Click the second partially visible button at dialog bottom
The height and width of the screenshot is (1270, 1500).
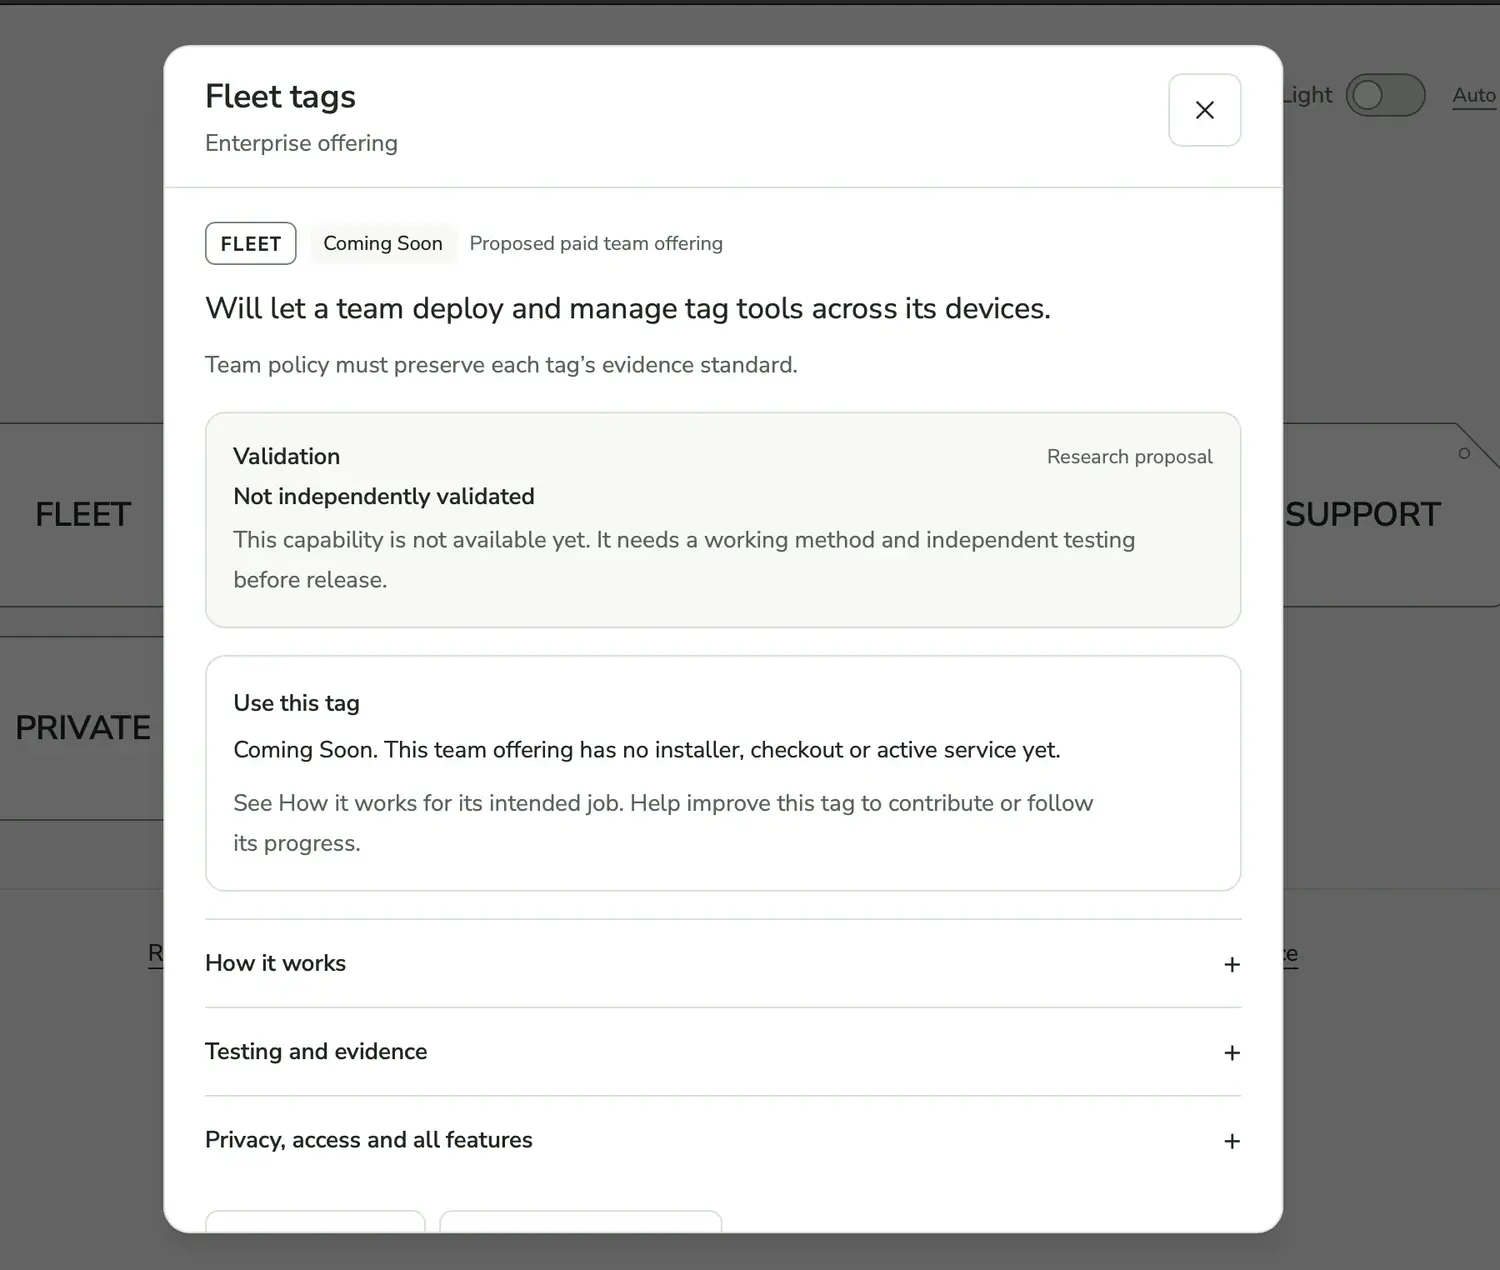tap(580, 1221)
